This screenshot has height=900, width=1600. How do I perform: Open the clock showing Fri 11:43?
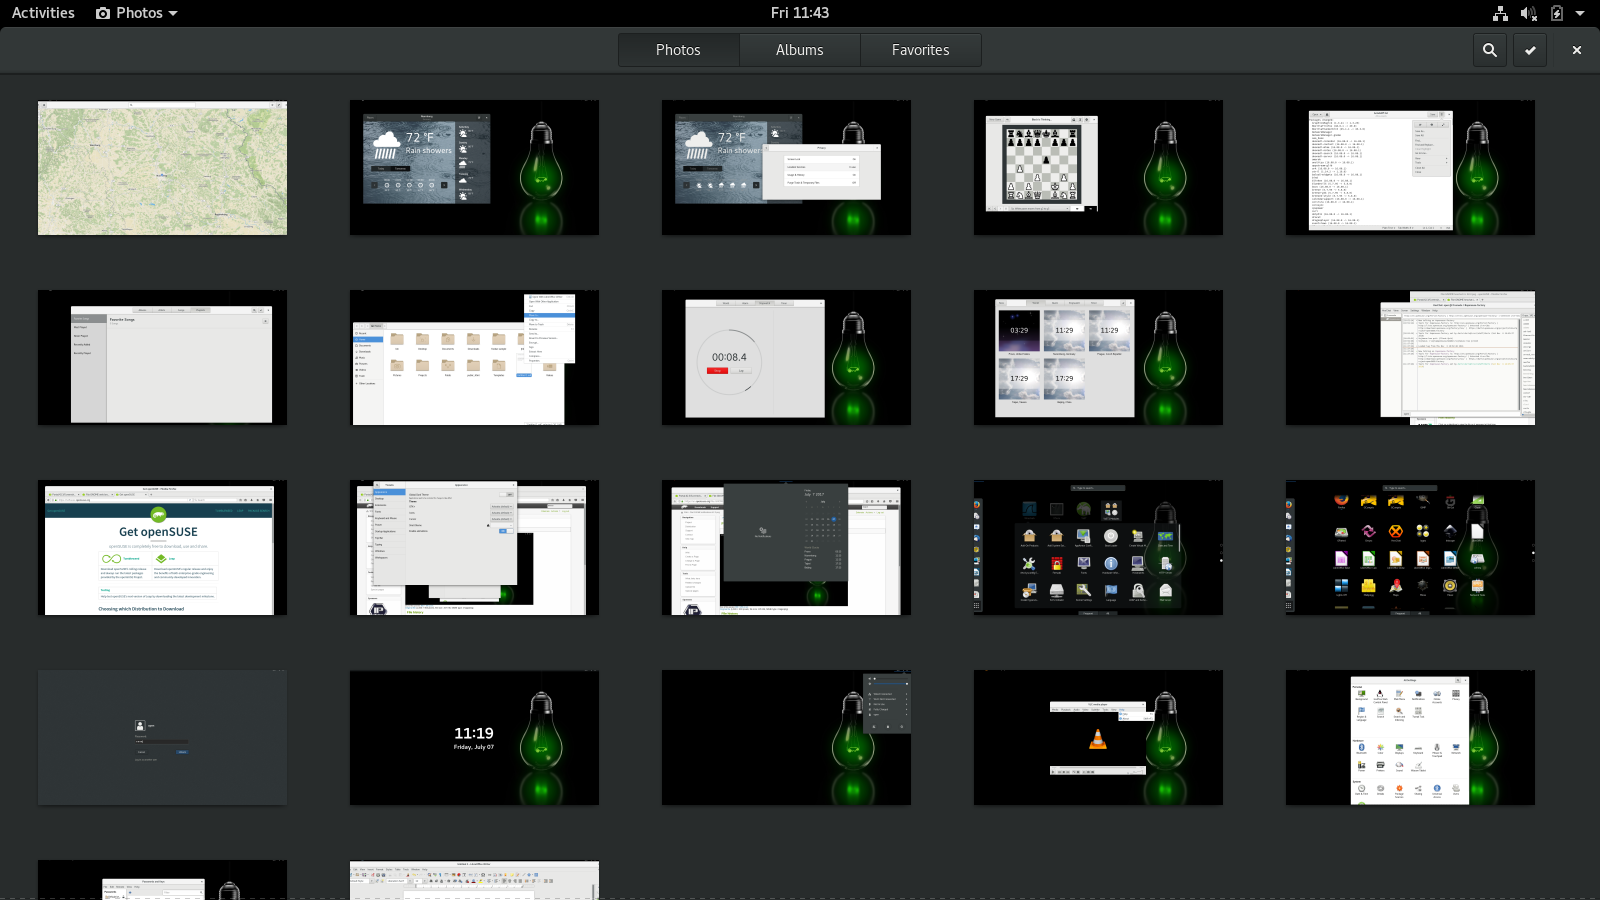799,13
